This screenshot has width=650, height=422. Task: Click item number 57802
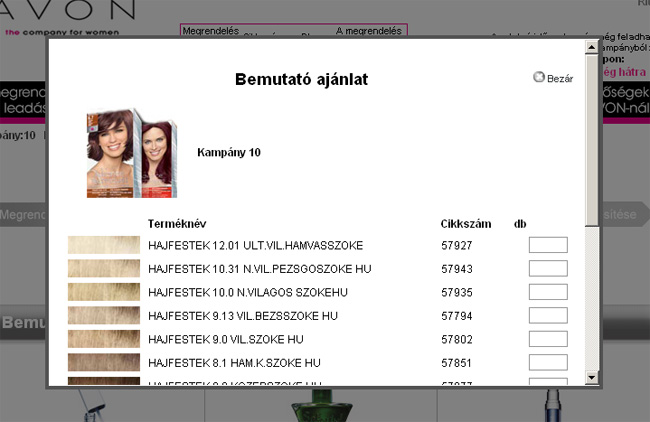[x=456, y=340]
